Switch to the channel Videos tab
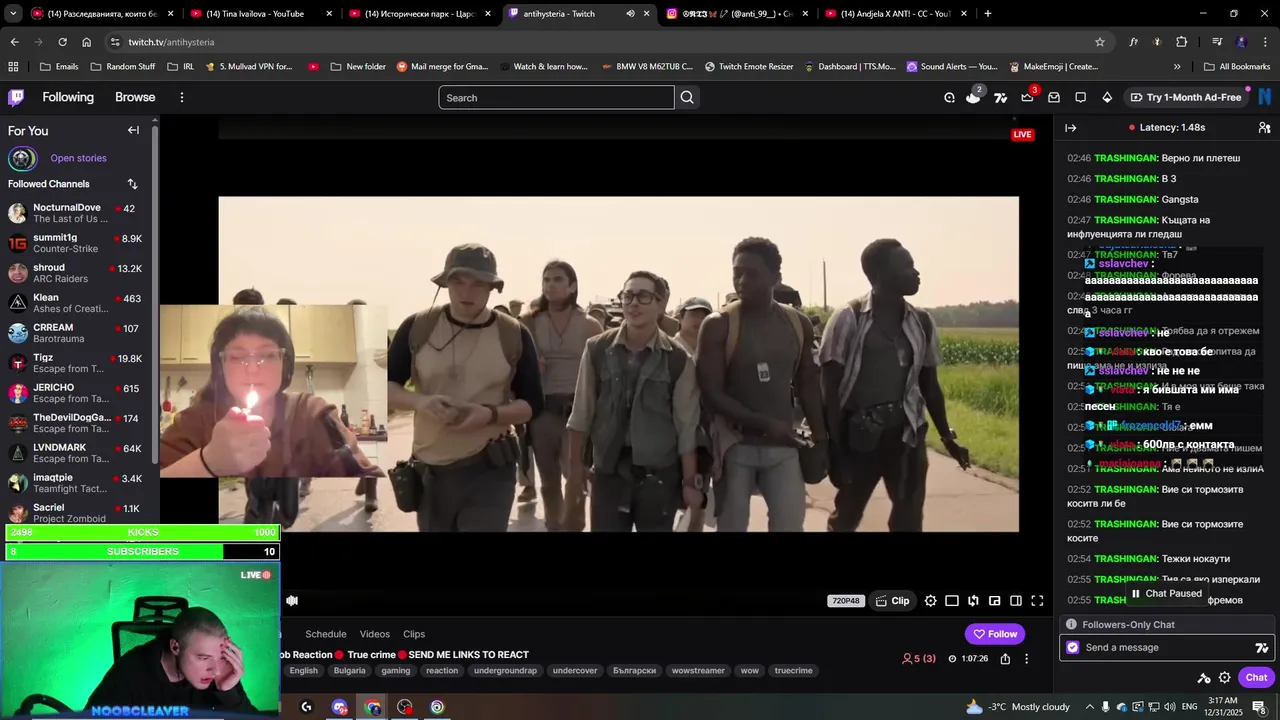Image resolution: width=1280 pixels, height=720 pixels. coord(375,634)
